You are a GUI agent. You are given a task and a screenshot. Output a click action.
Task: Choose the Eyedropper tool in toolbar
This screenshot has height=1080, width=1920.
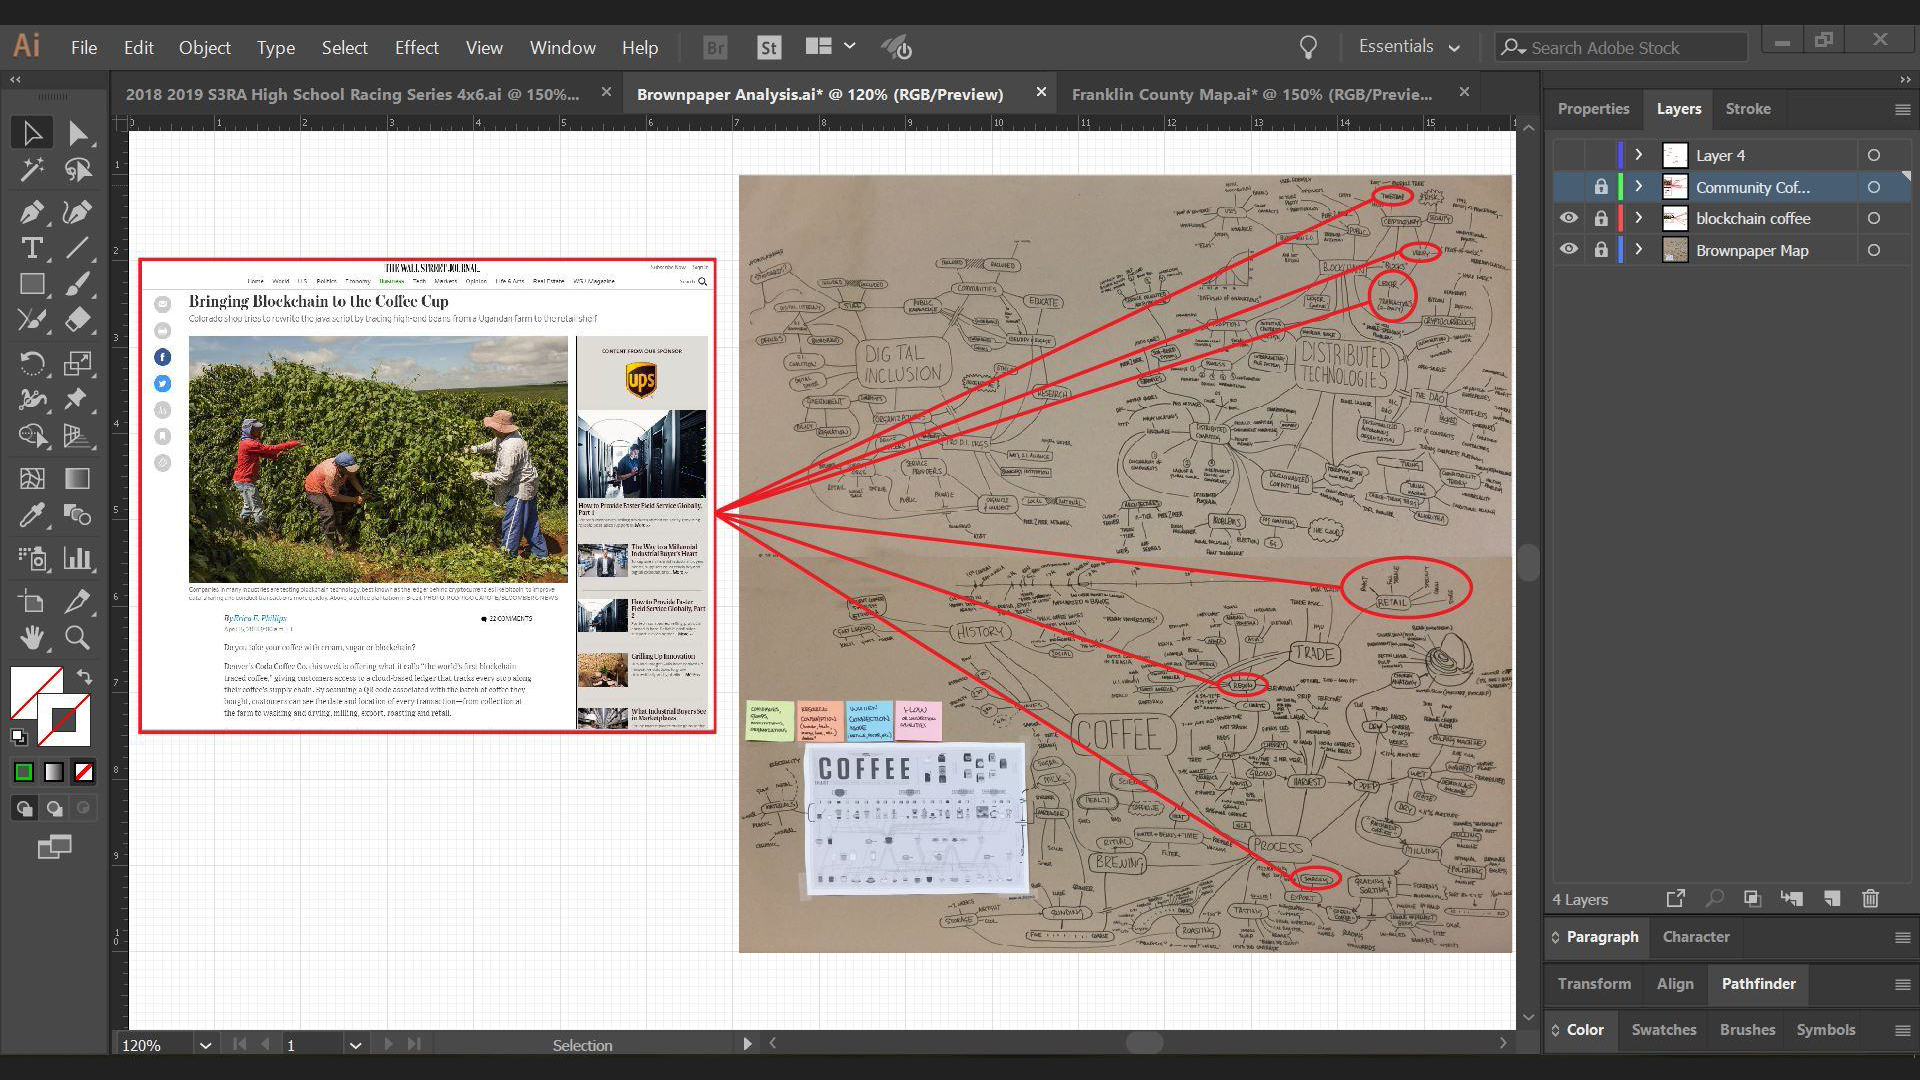click(31, 515)
